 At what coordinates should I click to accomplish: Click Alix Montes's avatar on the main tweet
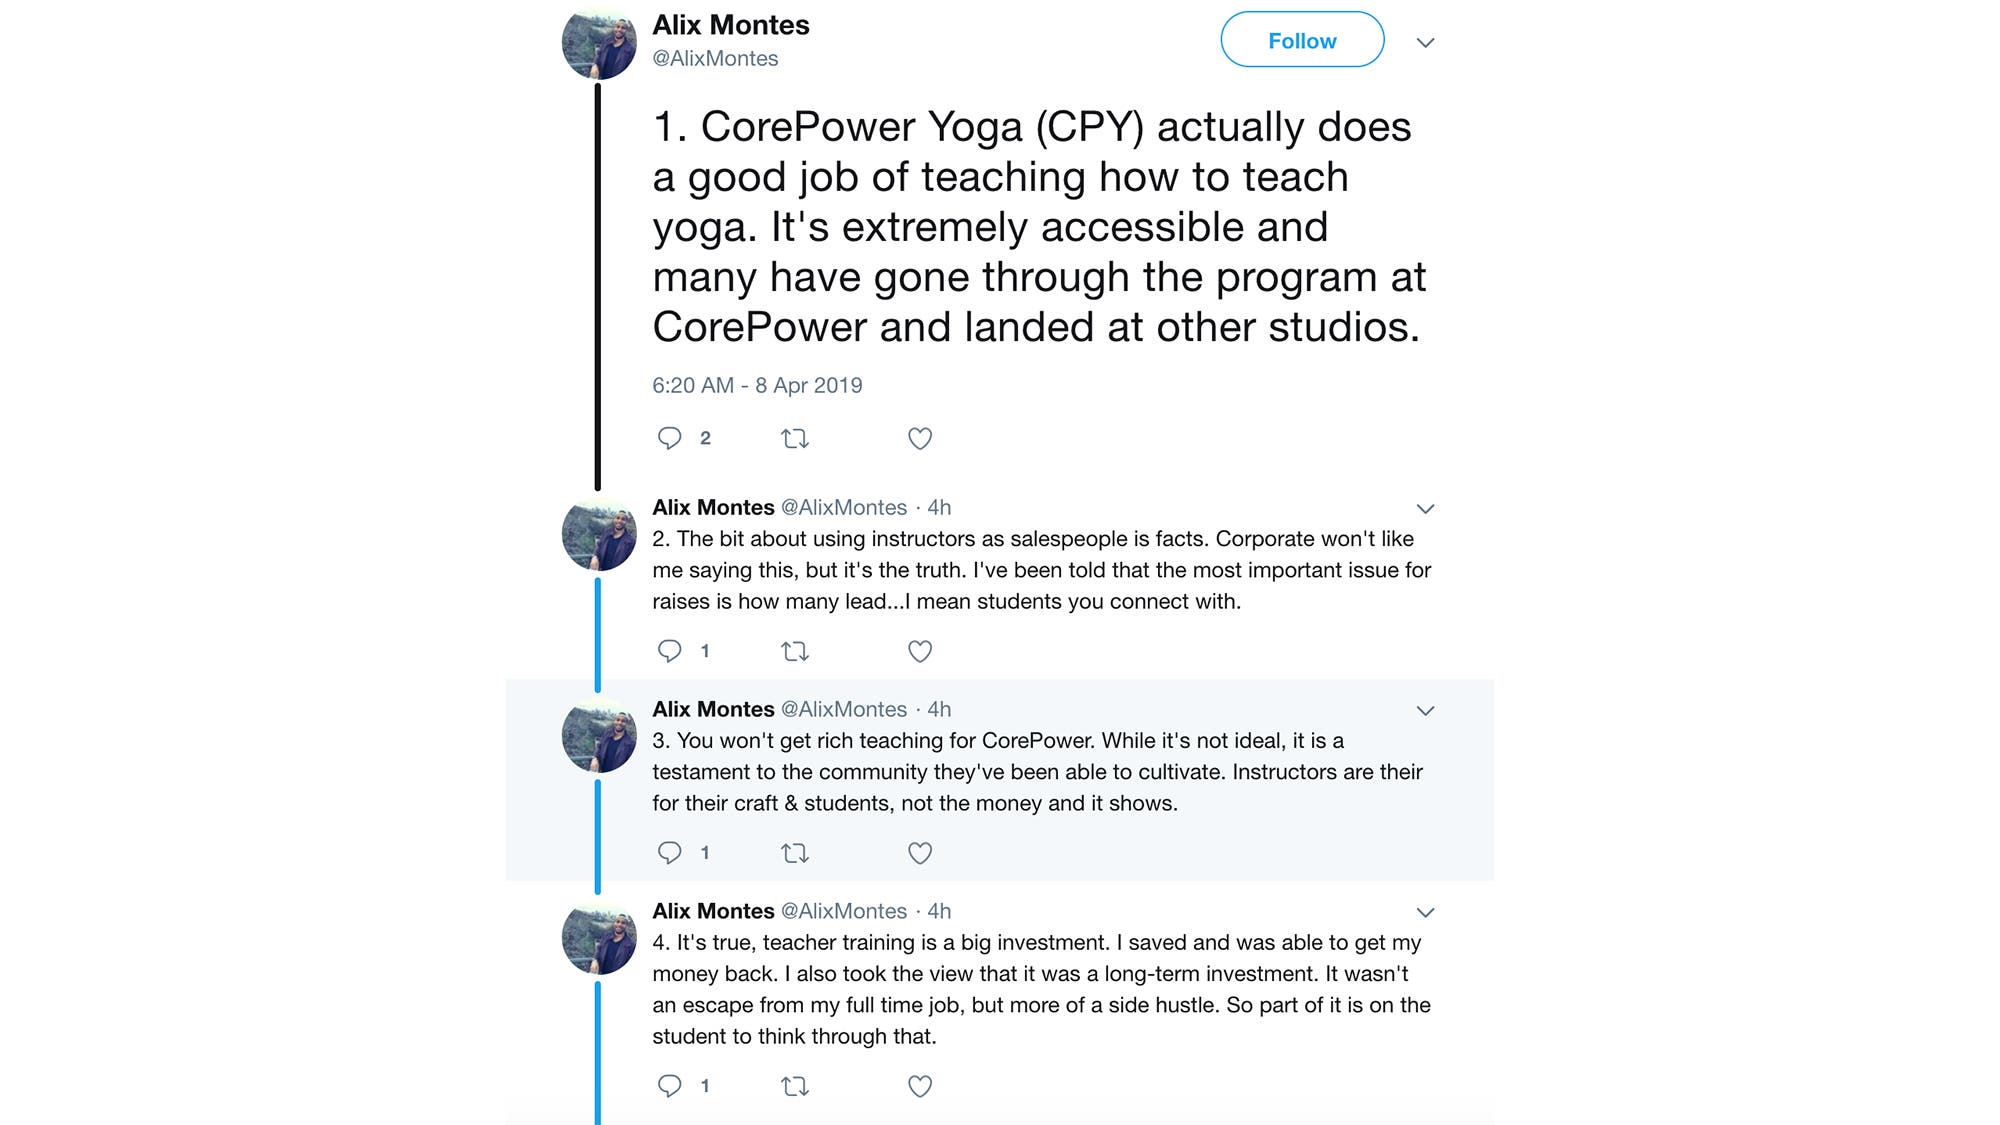tap(599, 43)
